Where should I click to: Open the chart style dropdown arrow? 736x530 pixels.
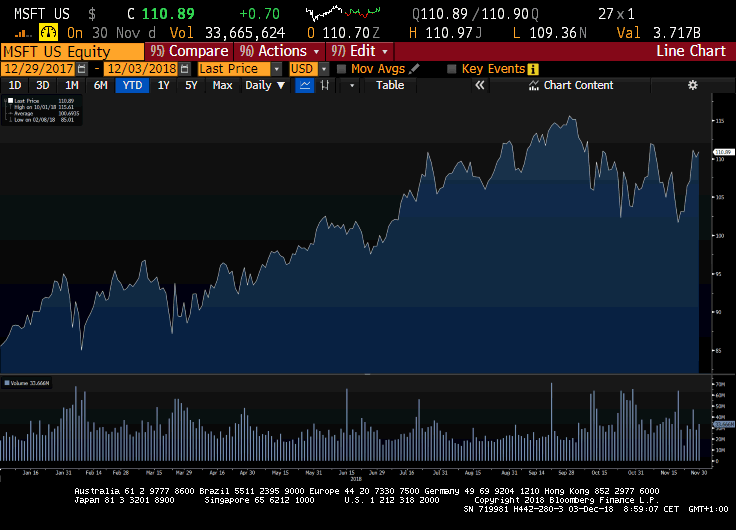(352, 85)
